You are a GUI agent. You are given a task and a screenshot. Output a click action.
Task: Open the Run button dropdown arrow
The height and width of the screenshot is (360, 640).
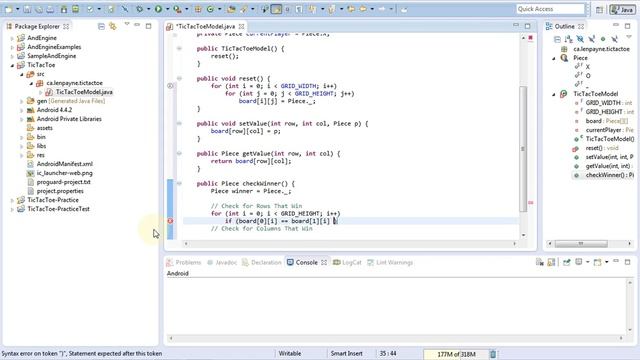click(167, 9)
